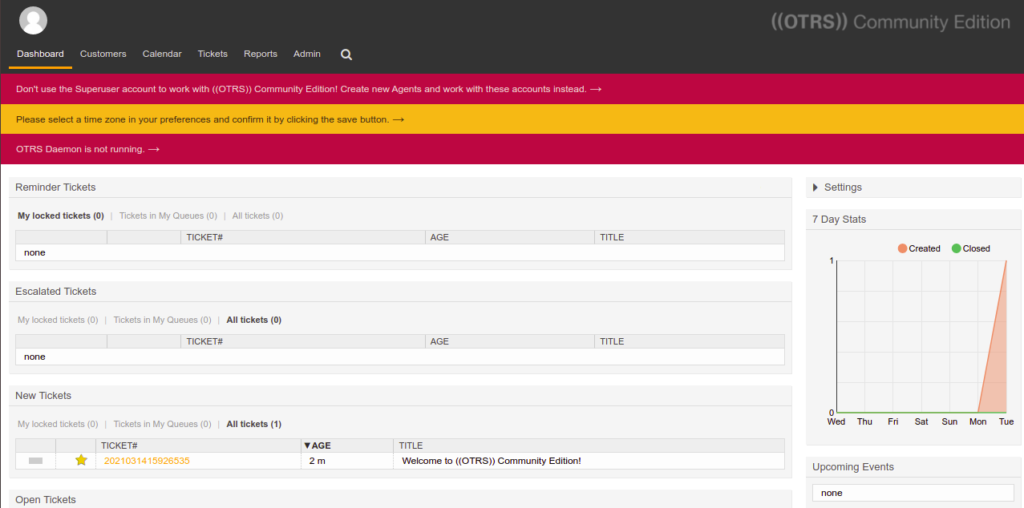
Task: Select Tickets in My Queues under New Tickets
Action: (162, 424)
